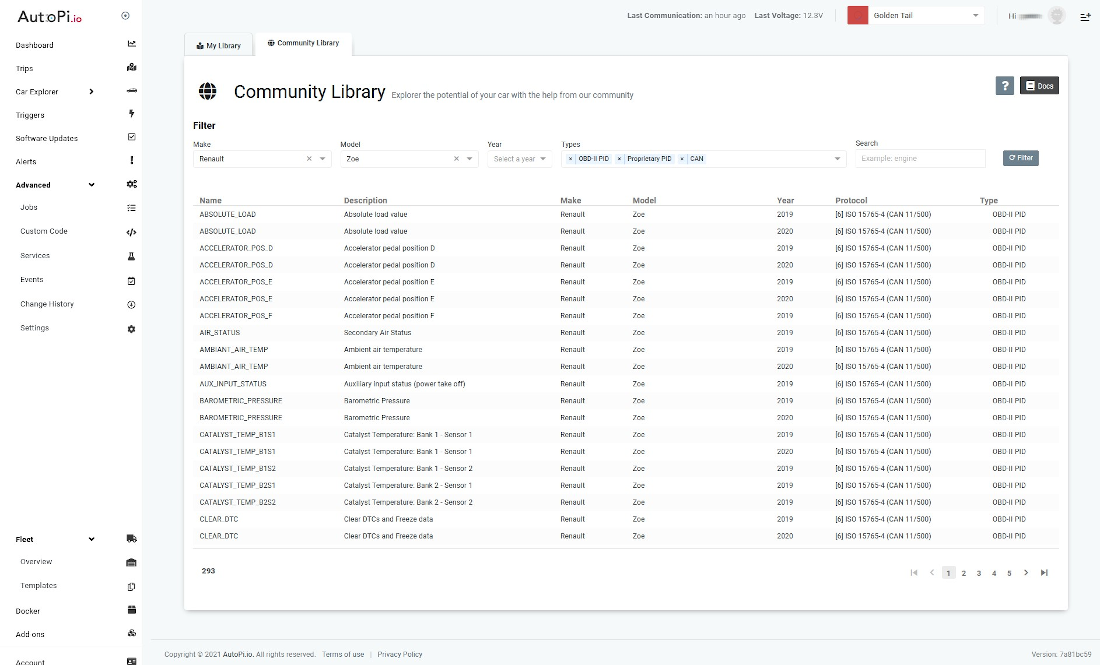Click the Templates copy icon
Viewport: 1100px width, 665px height.
pos(131,586)
